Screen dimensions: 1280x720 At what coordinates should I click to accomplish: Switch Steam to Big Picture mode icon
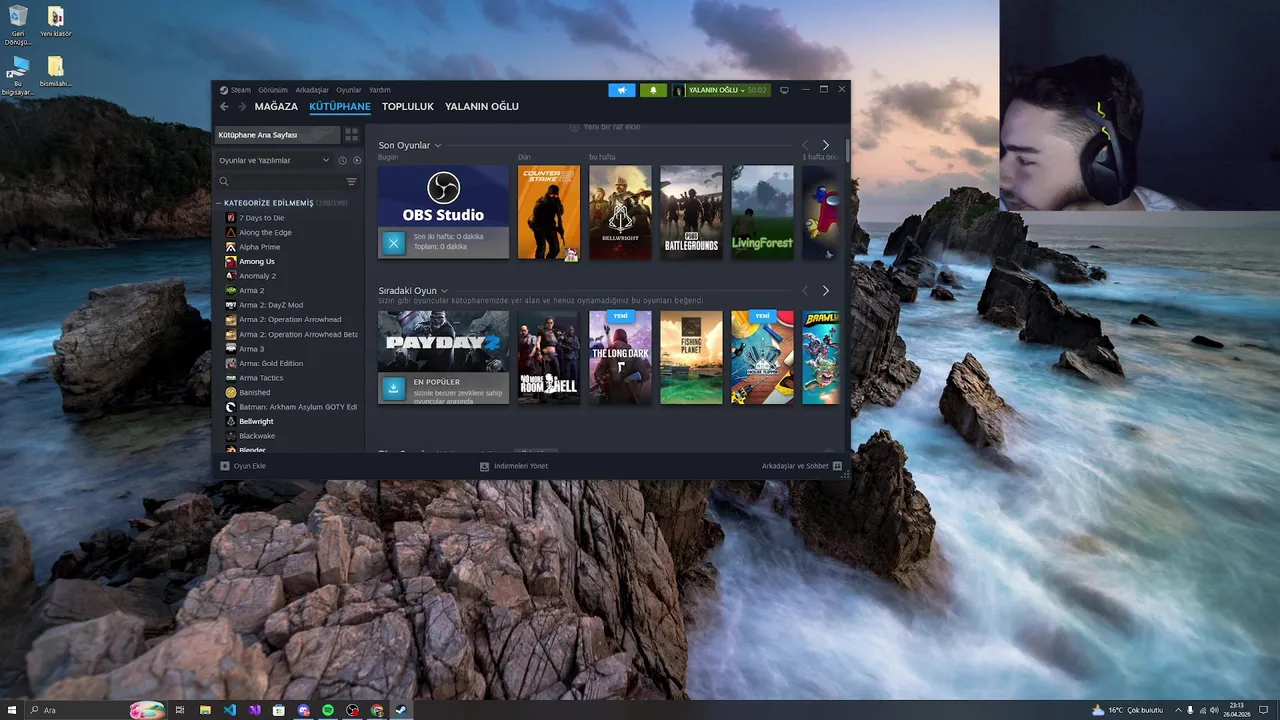click(784, 90)
